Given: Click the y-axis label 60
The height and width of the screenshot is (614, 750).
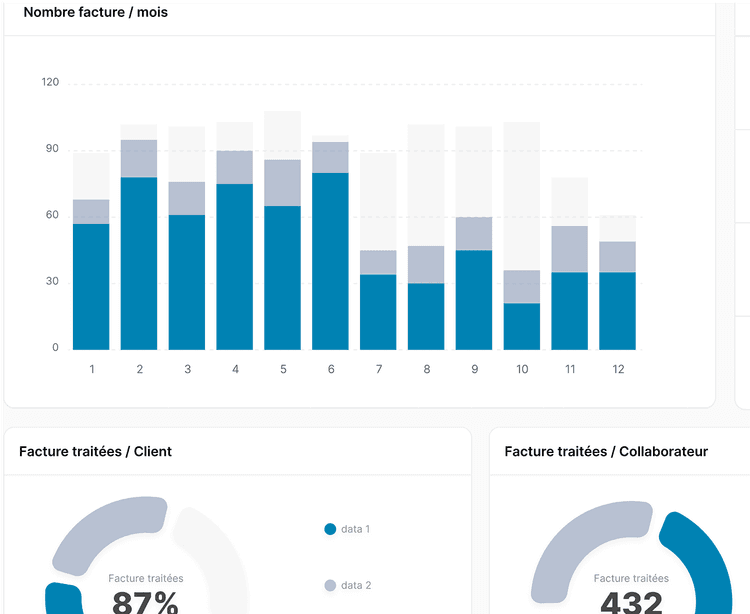Looking at the screenshot, I should tap(52, 215).
